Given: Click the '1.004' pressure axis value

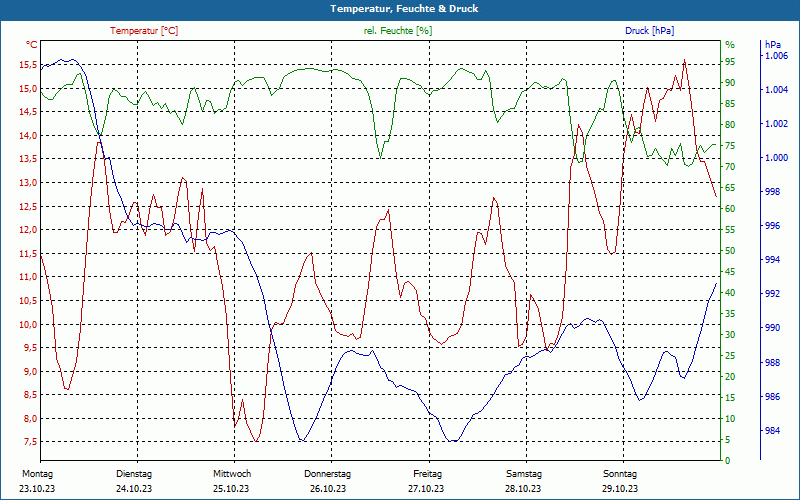Looking at the screenshot, I should tap(777, 90).
